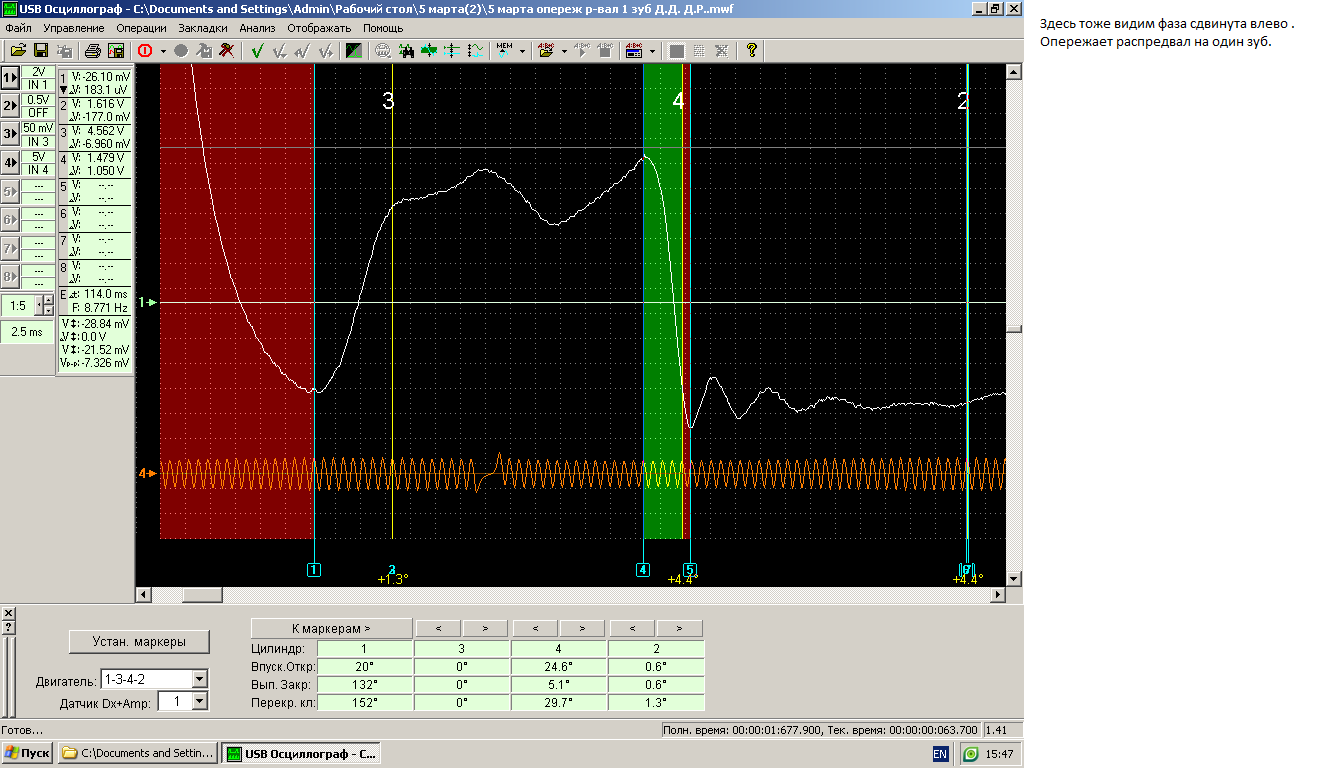This screenshot has height=768, width=1337.
Task: Click next arrow above cylinder 4 column
Action: click(582, 628)
